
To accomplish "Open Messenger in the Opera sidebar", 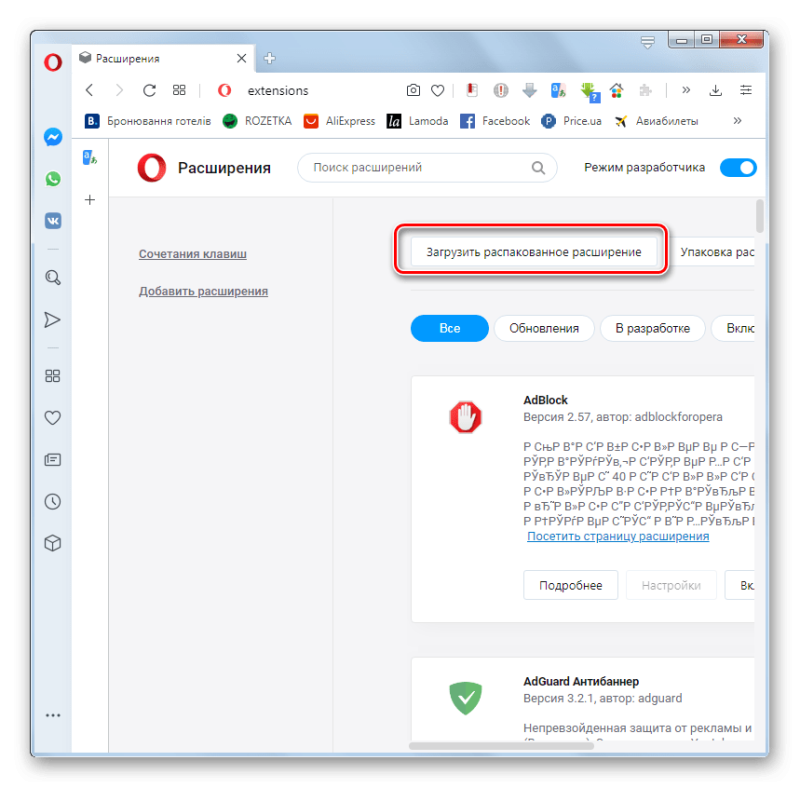I will point(53,137).
